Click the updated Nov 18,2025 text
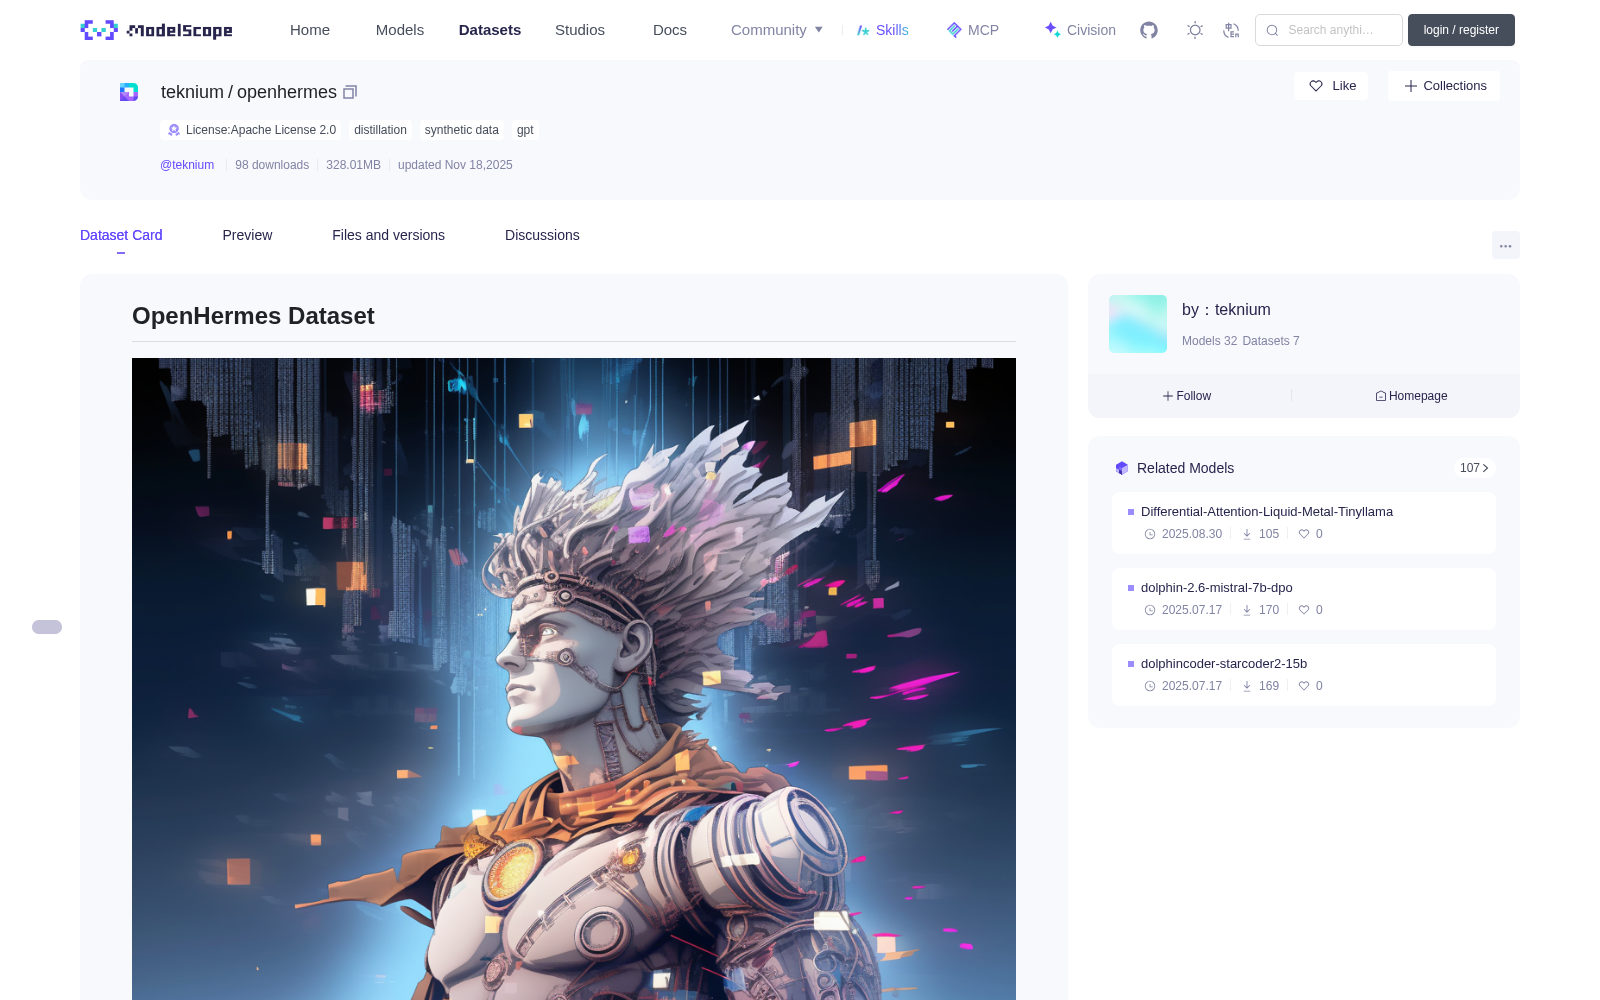 tap(455, 165)
